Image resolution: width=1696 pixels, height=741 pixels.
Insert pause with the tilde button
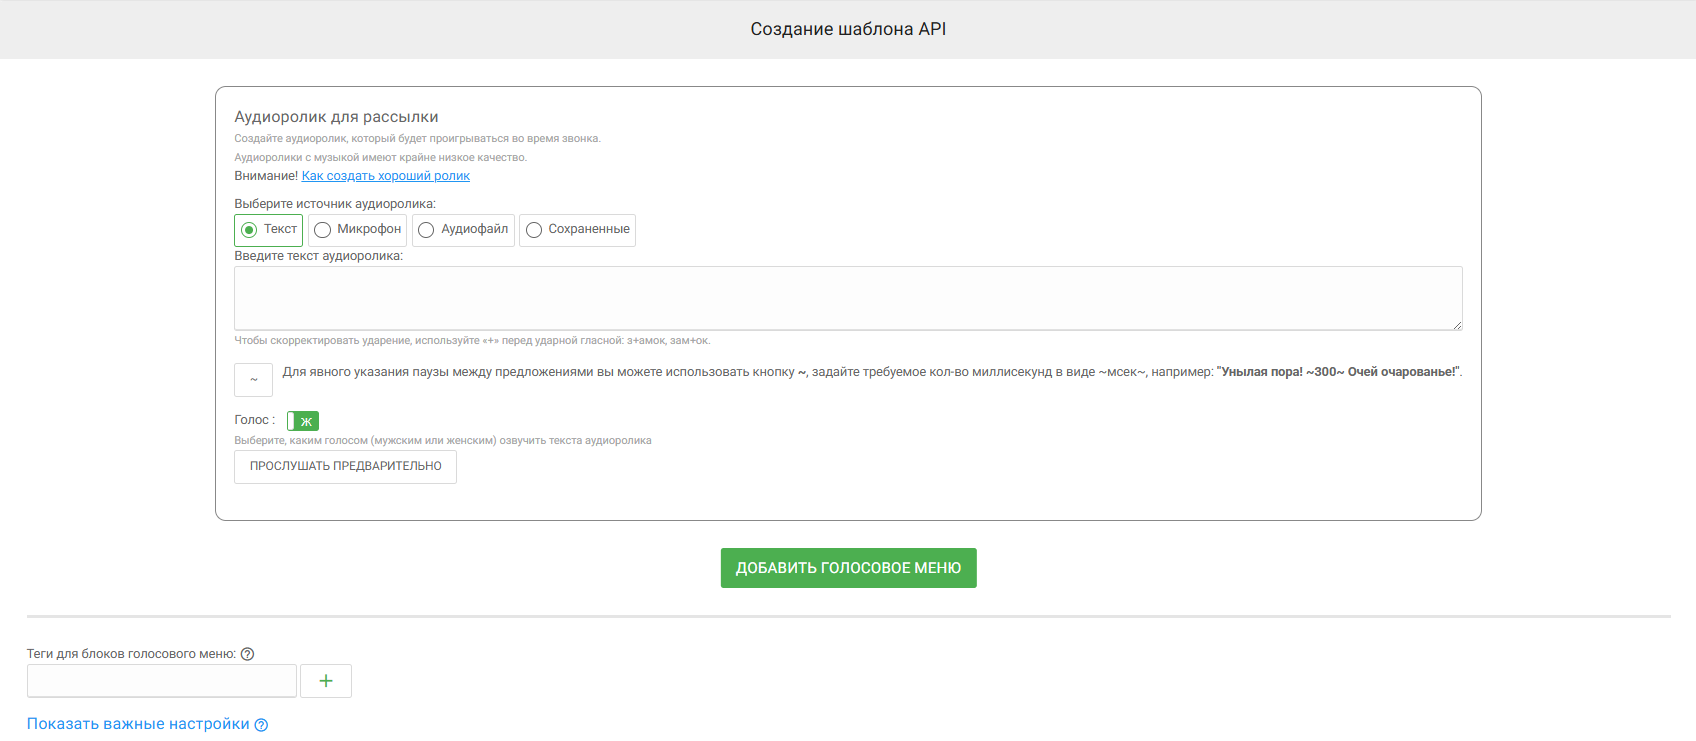(x=253, y=380)
